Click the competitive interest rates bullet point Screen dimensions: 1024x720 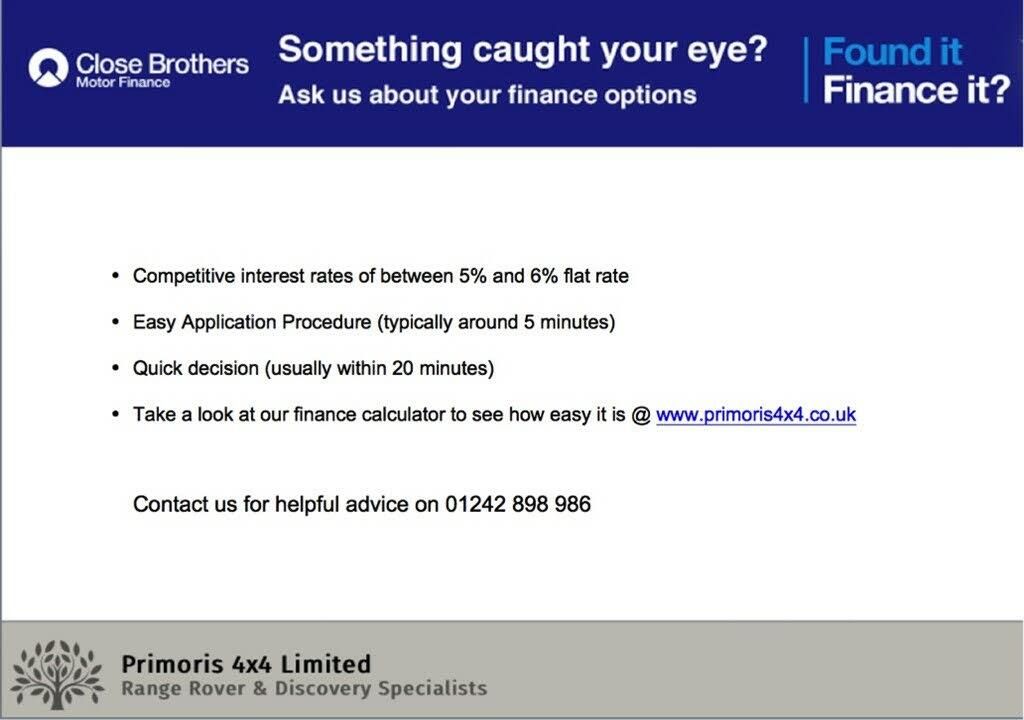(x=381, y=276)
